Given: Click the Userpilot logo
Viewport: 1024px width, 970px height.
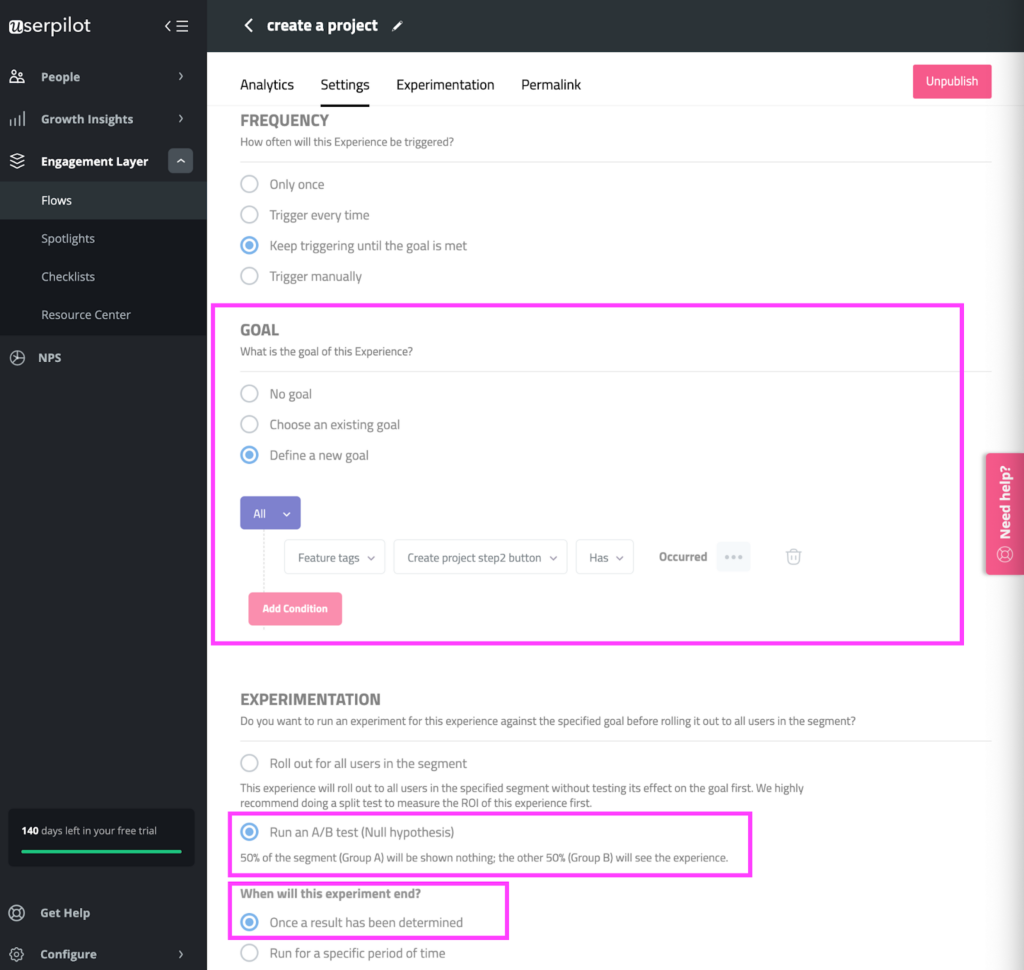Looking at the screenshot, I should [x=50, y=26].
